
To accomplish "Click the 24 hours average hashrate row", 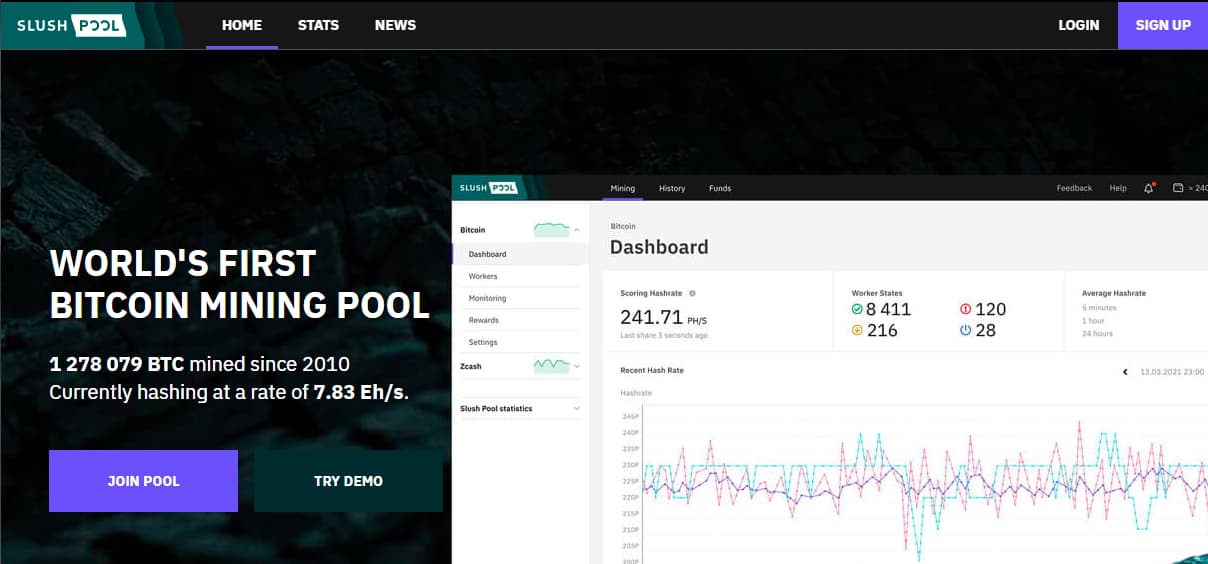I will point(1097,333).
